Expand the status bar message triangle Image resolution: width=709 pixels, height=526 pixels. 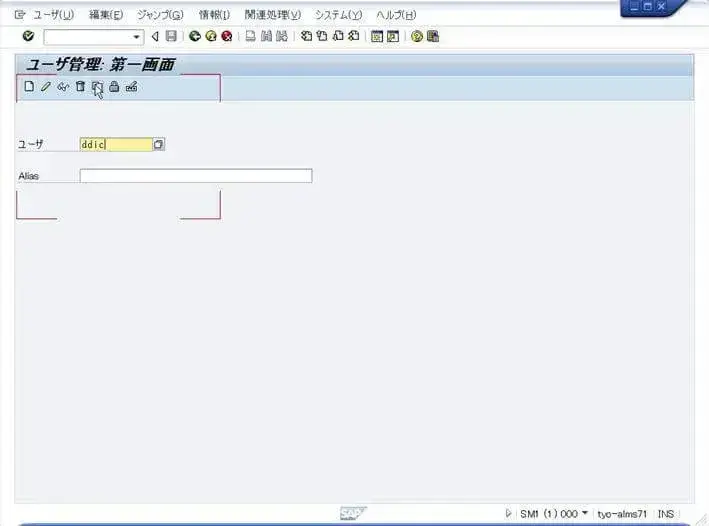click(x=508, y=513)
